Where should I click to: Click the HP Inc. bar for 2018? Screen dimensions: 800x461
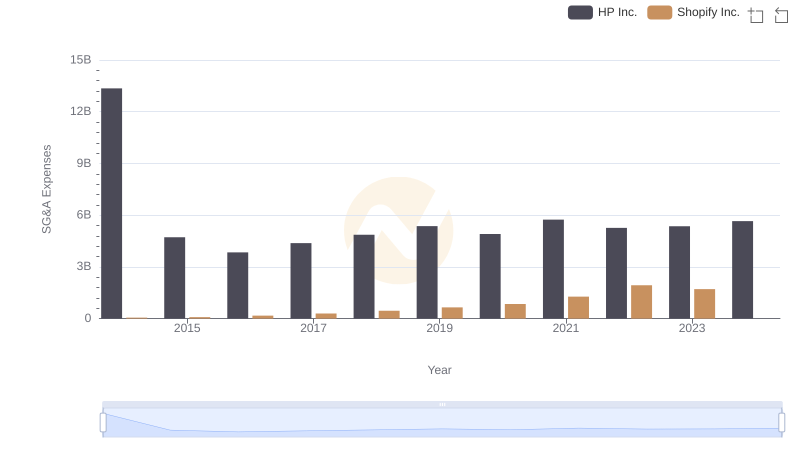coord(364,277)
